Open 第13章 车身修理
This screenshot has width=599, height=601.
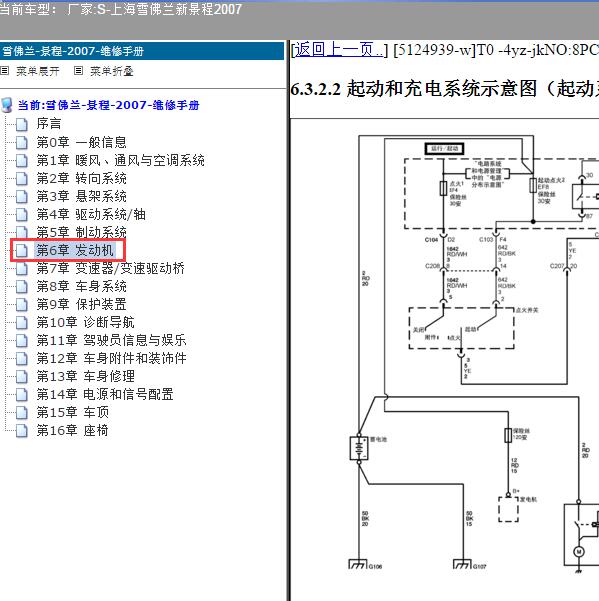[85, 376]
